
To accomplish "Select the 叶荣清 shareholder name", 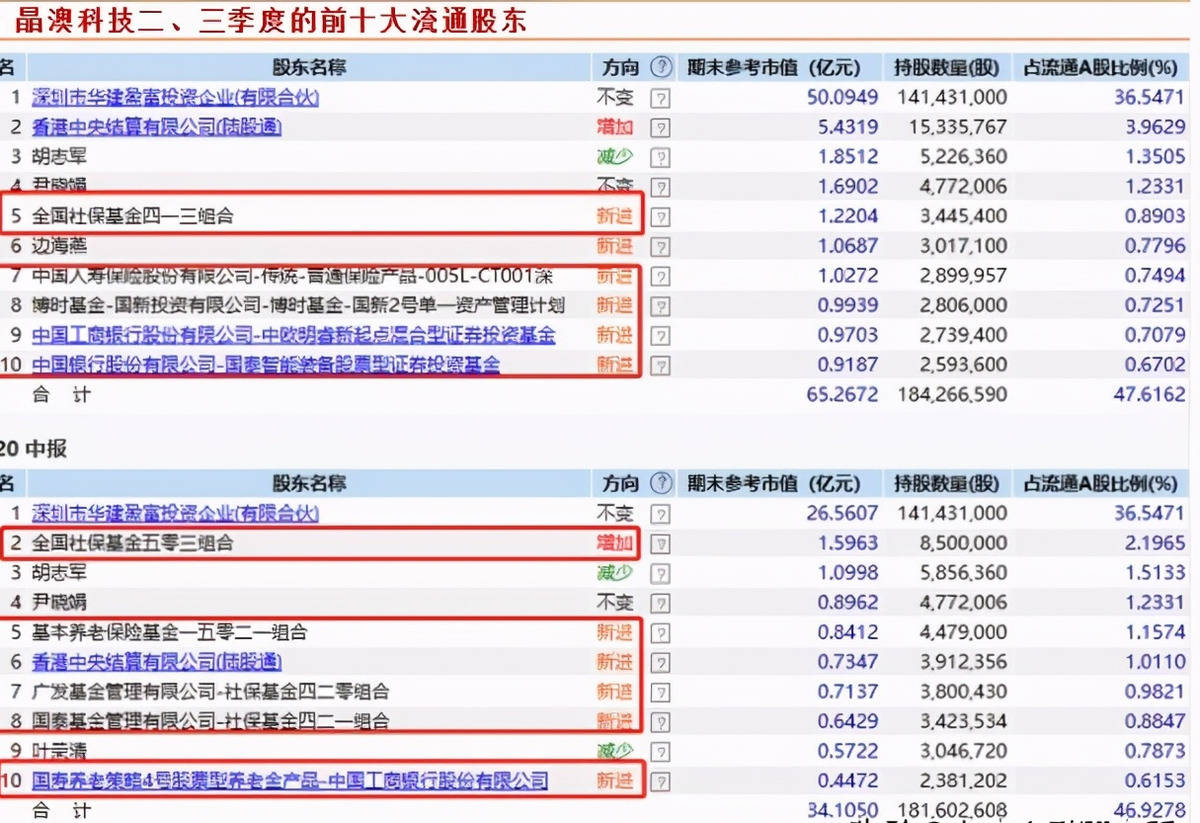I will pyautogui.click(x=60, y=751).
